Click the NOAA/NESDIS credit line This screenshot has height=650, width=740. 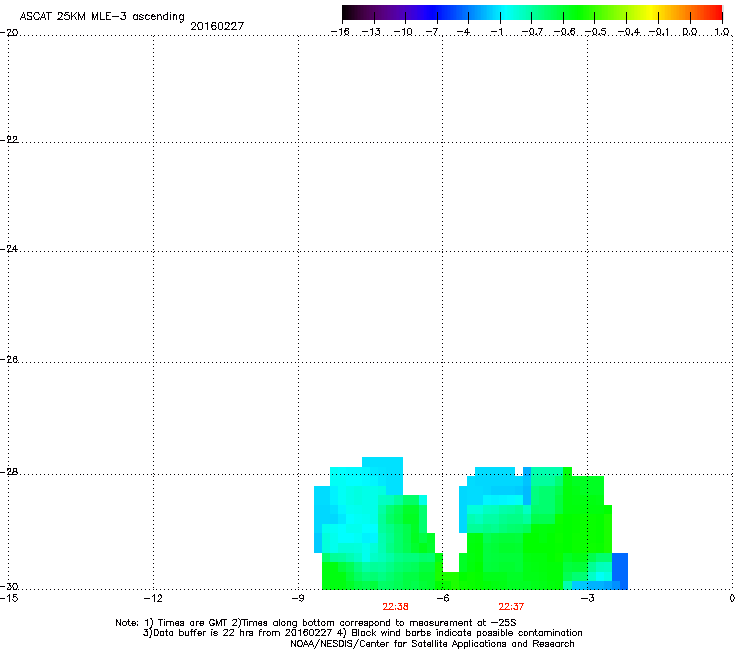[432, 644]
